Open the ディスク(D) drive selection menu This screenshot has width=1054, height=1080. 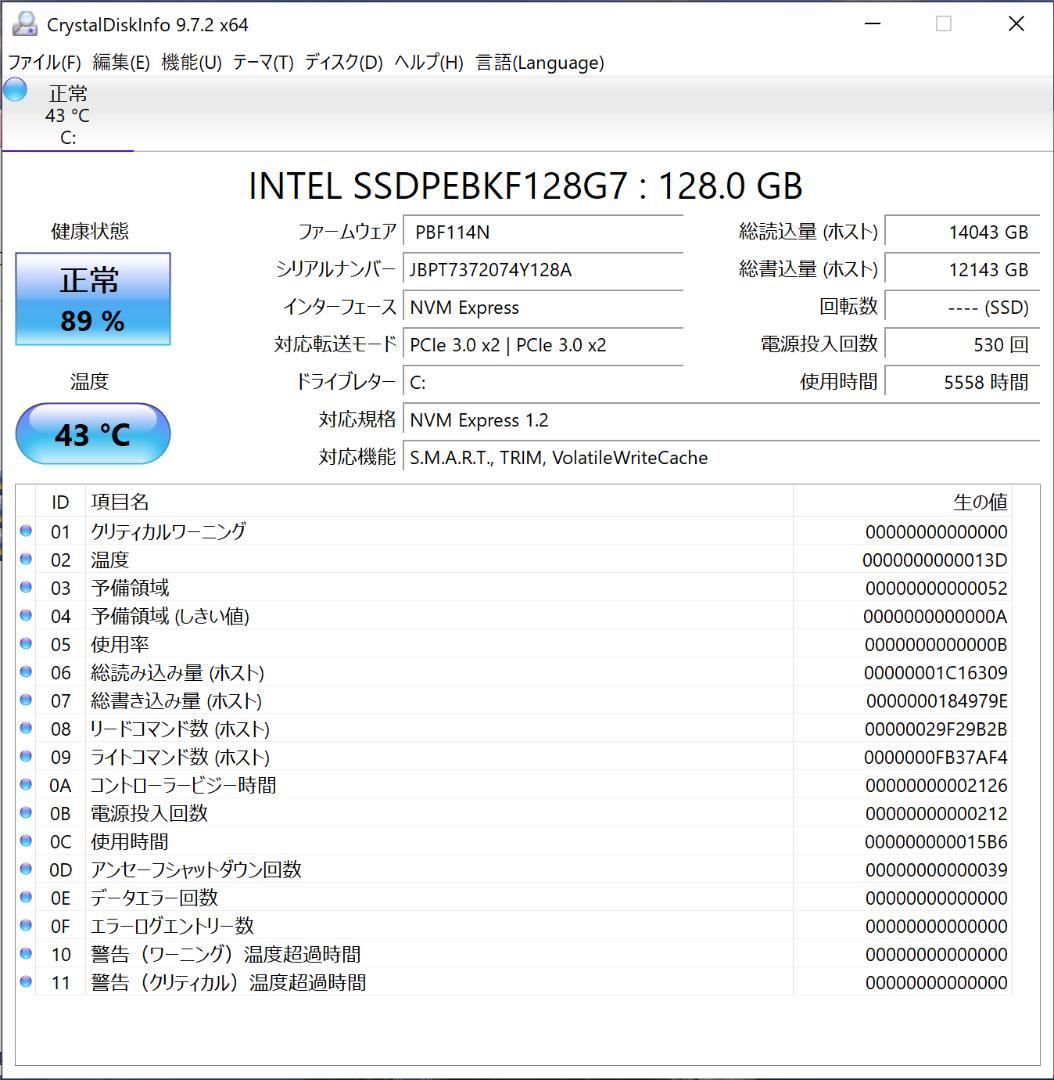coord(344,62)
